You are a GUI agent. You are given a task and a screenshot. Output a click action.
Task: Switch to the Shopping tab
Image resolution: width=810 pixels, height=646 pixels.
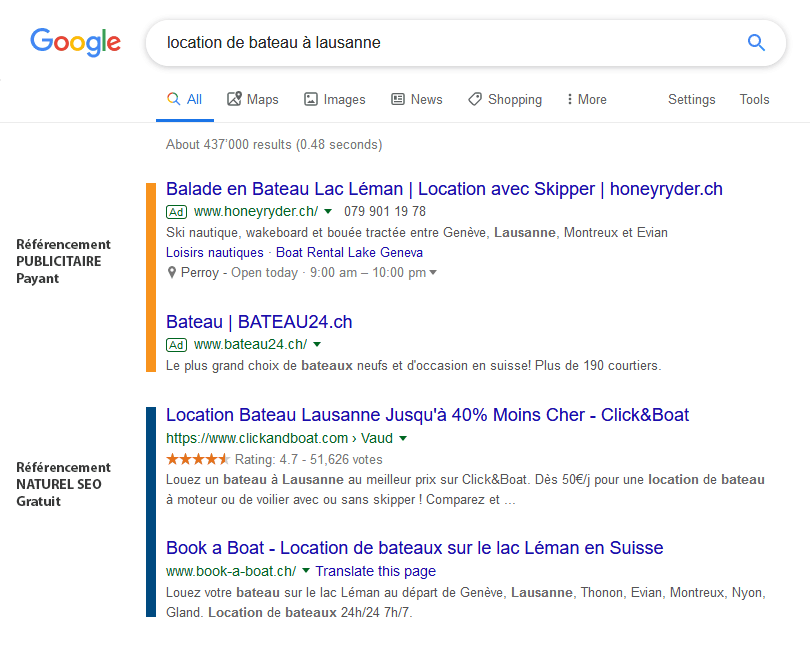coord(505,99)
